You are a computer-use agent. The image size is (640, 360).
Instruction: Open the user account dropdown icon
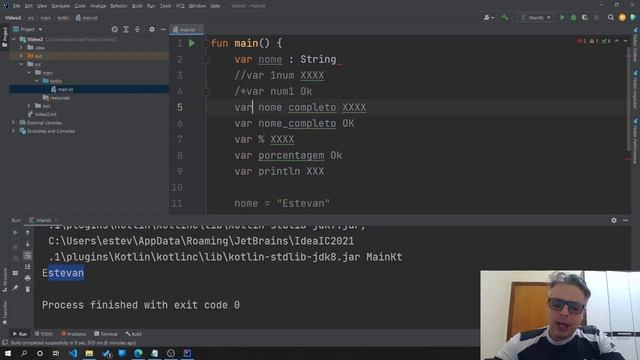[x=489, y=18]
